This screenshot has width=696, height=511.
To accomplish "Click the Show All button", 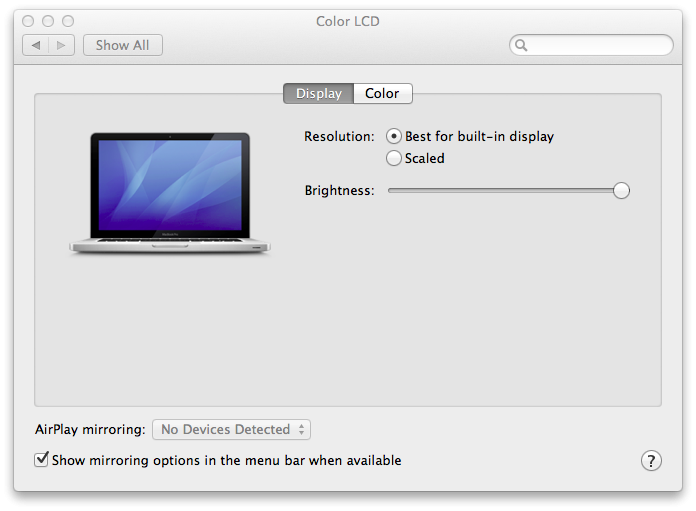I will tap(122, 45).
